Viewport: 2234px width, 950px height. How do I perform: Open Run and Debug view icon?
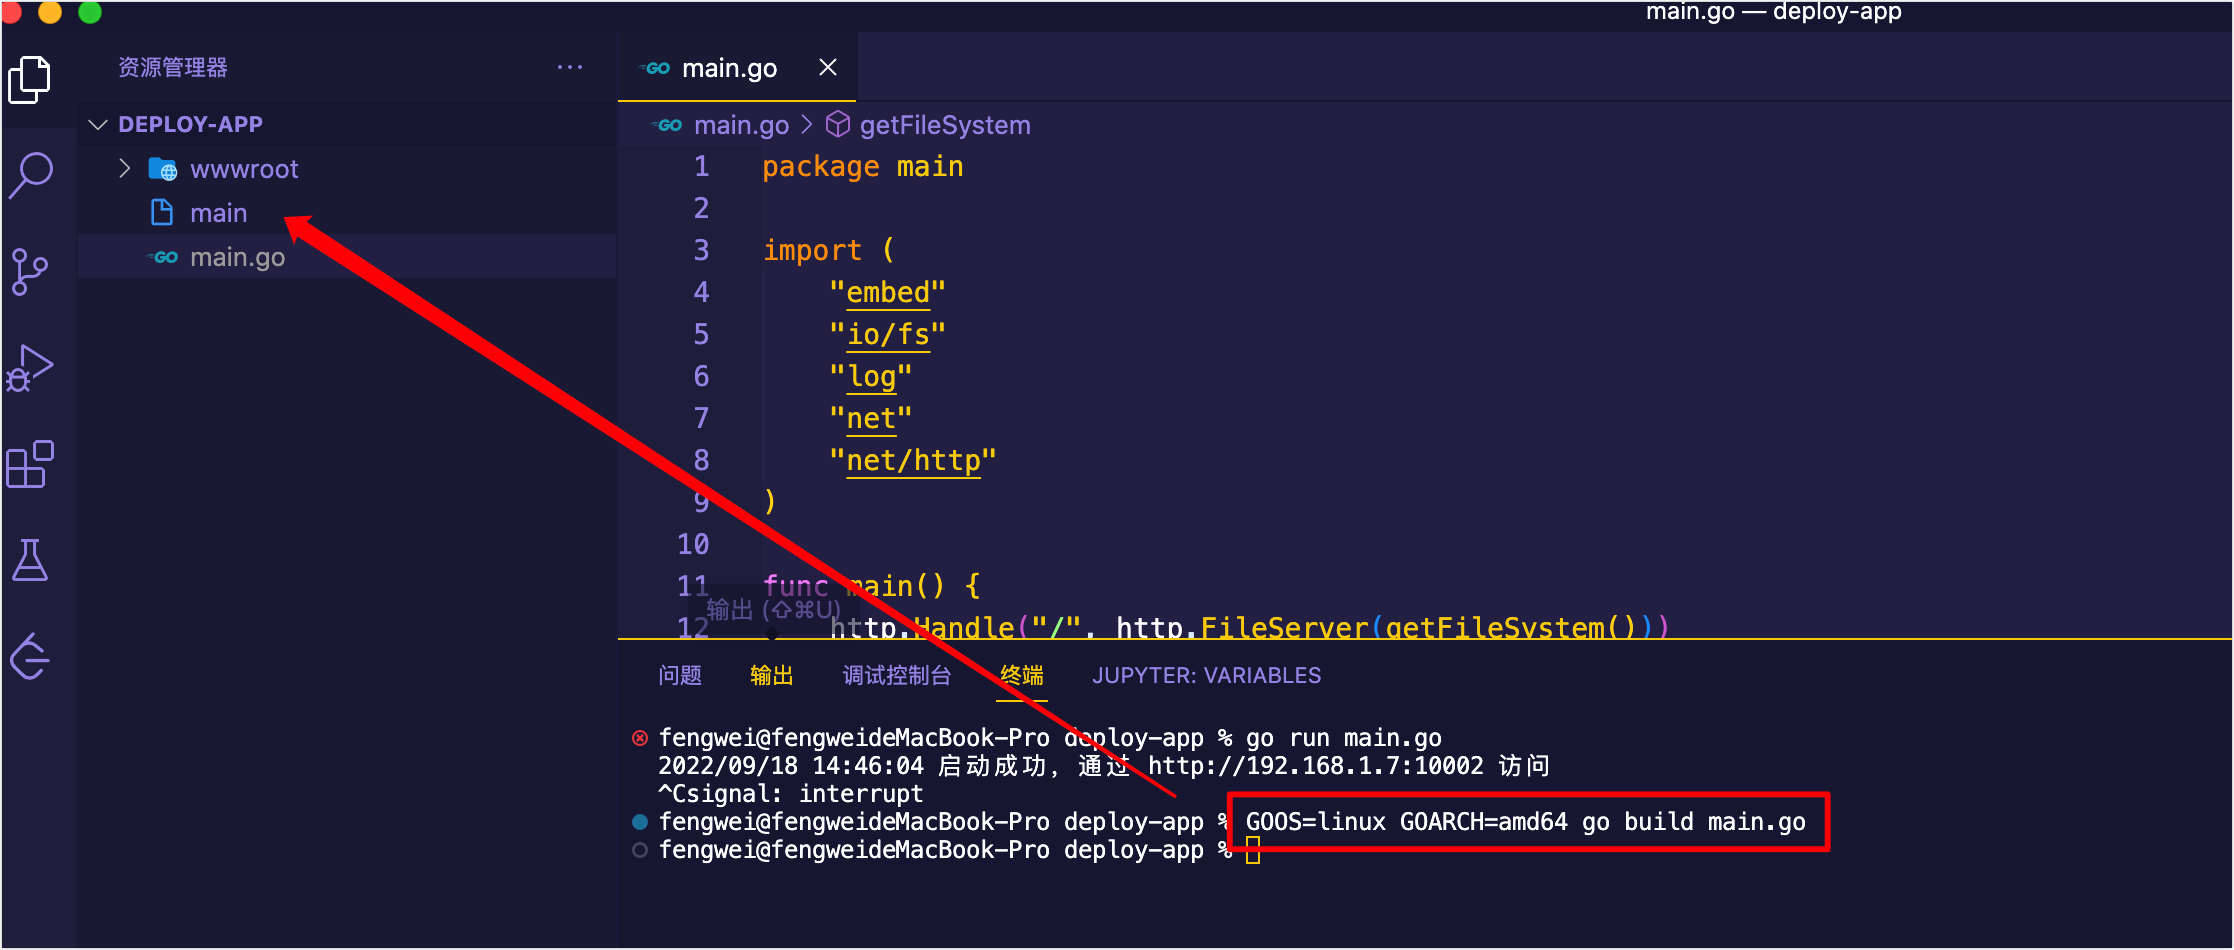tap(30, 368)
